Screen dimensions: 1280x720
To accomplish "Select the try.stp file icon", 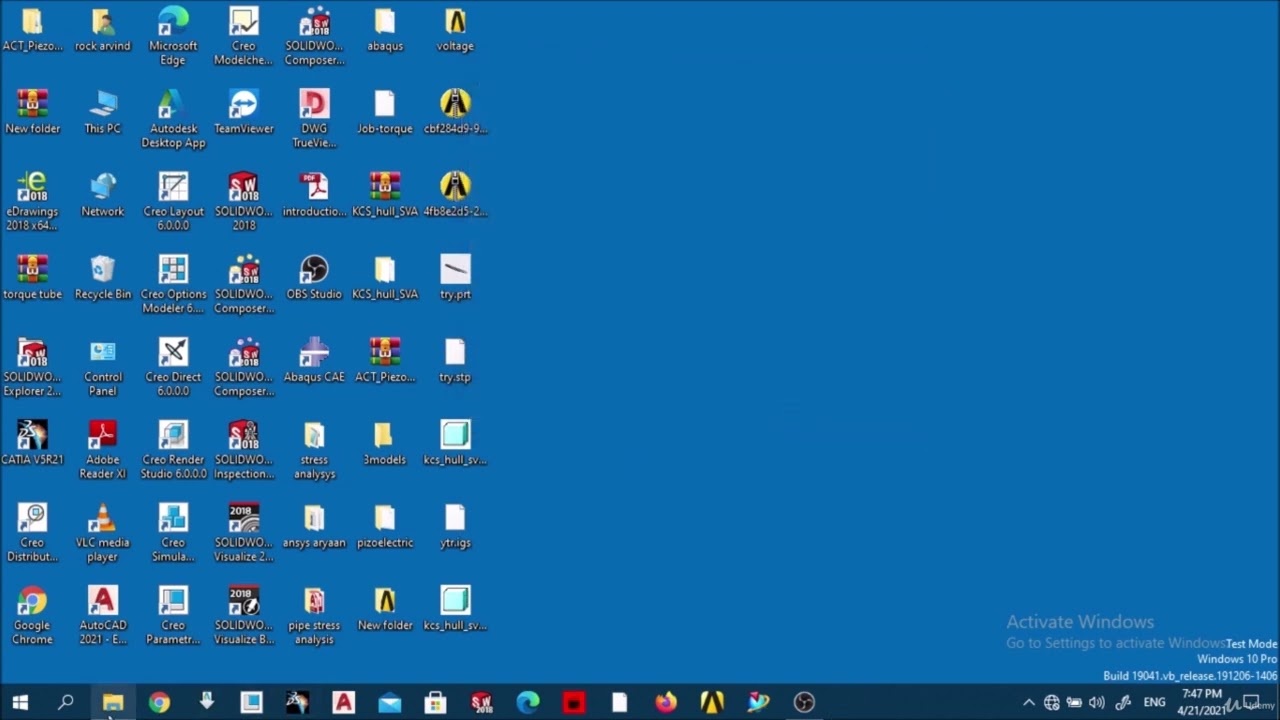I will tap(455, 360).
